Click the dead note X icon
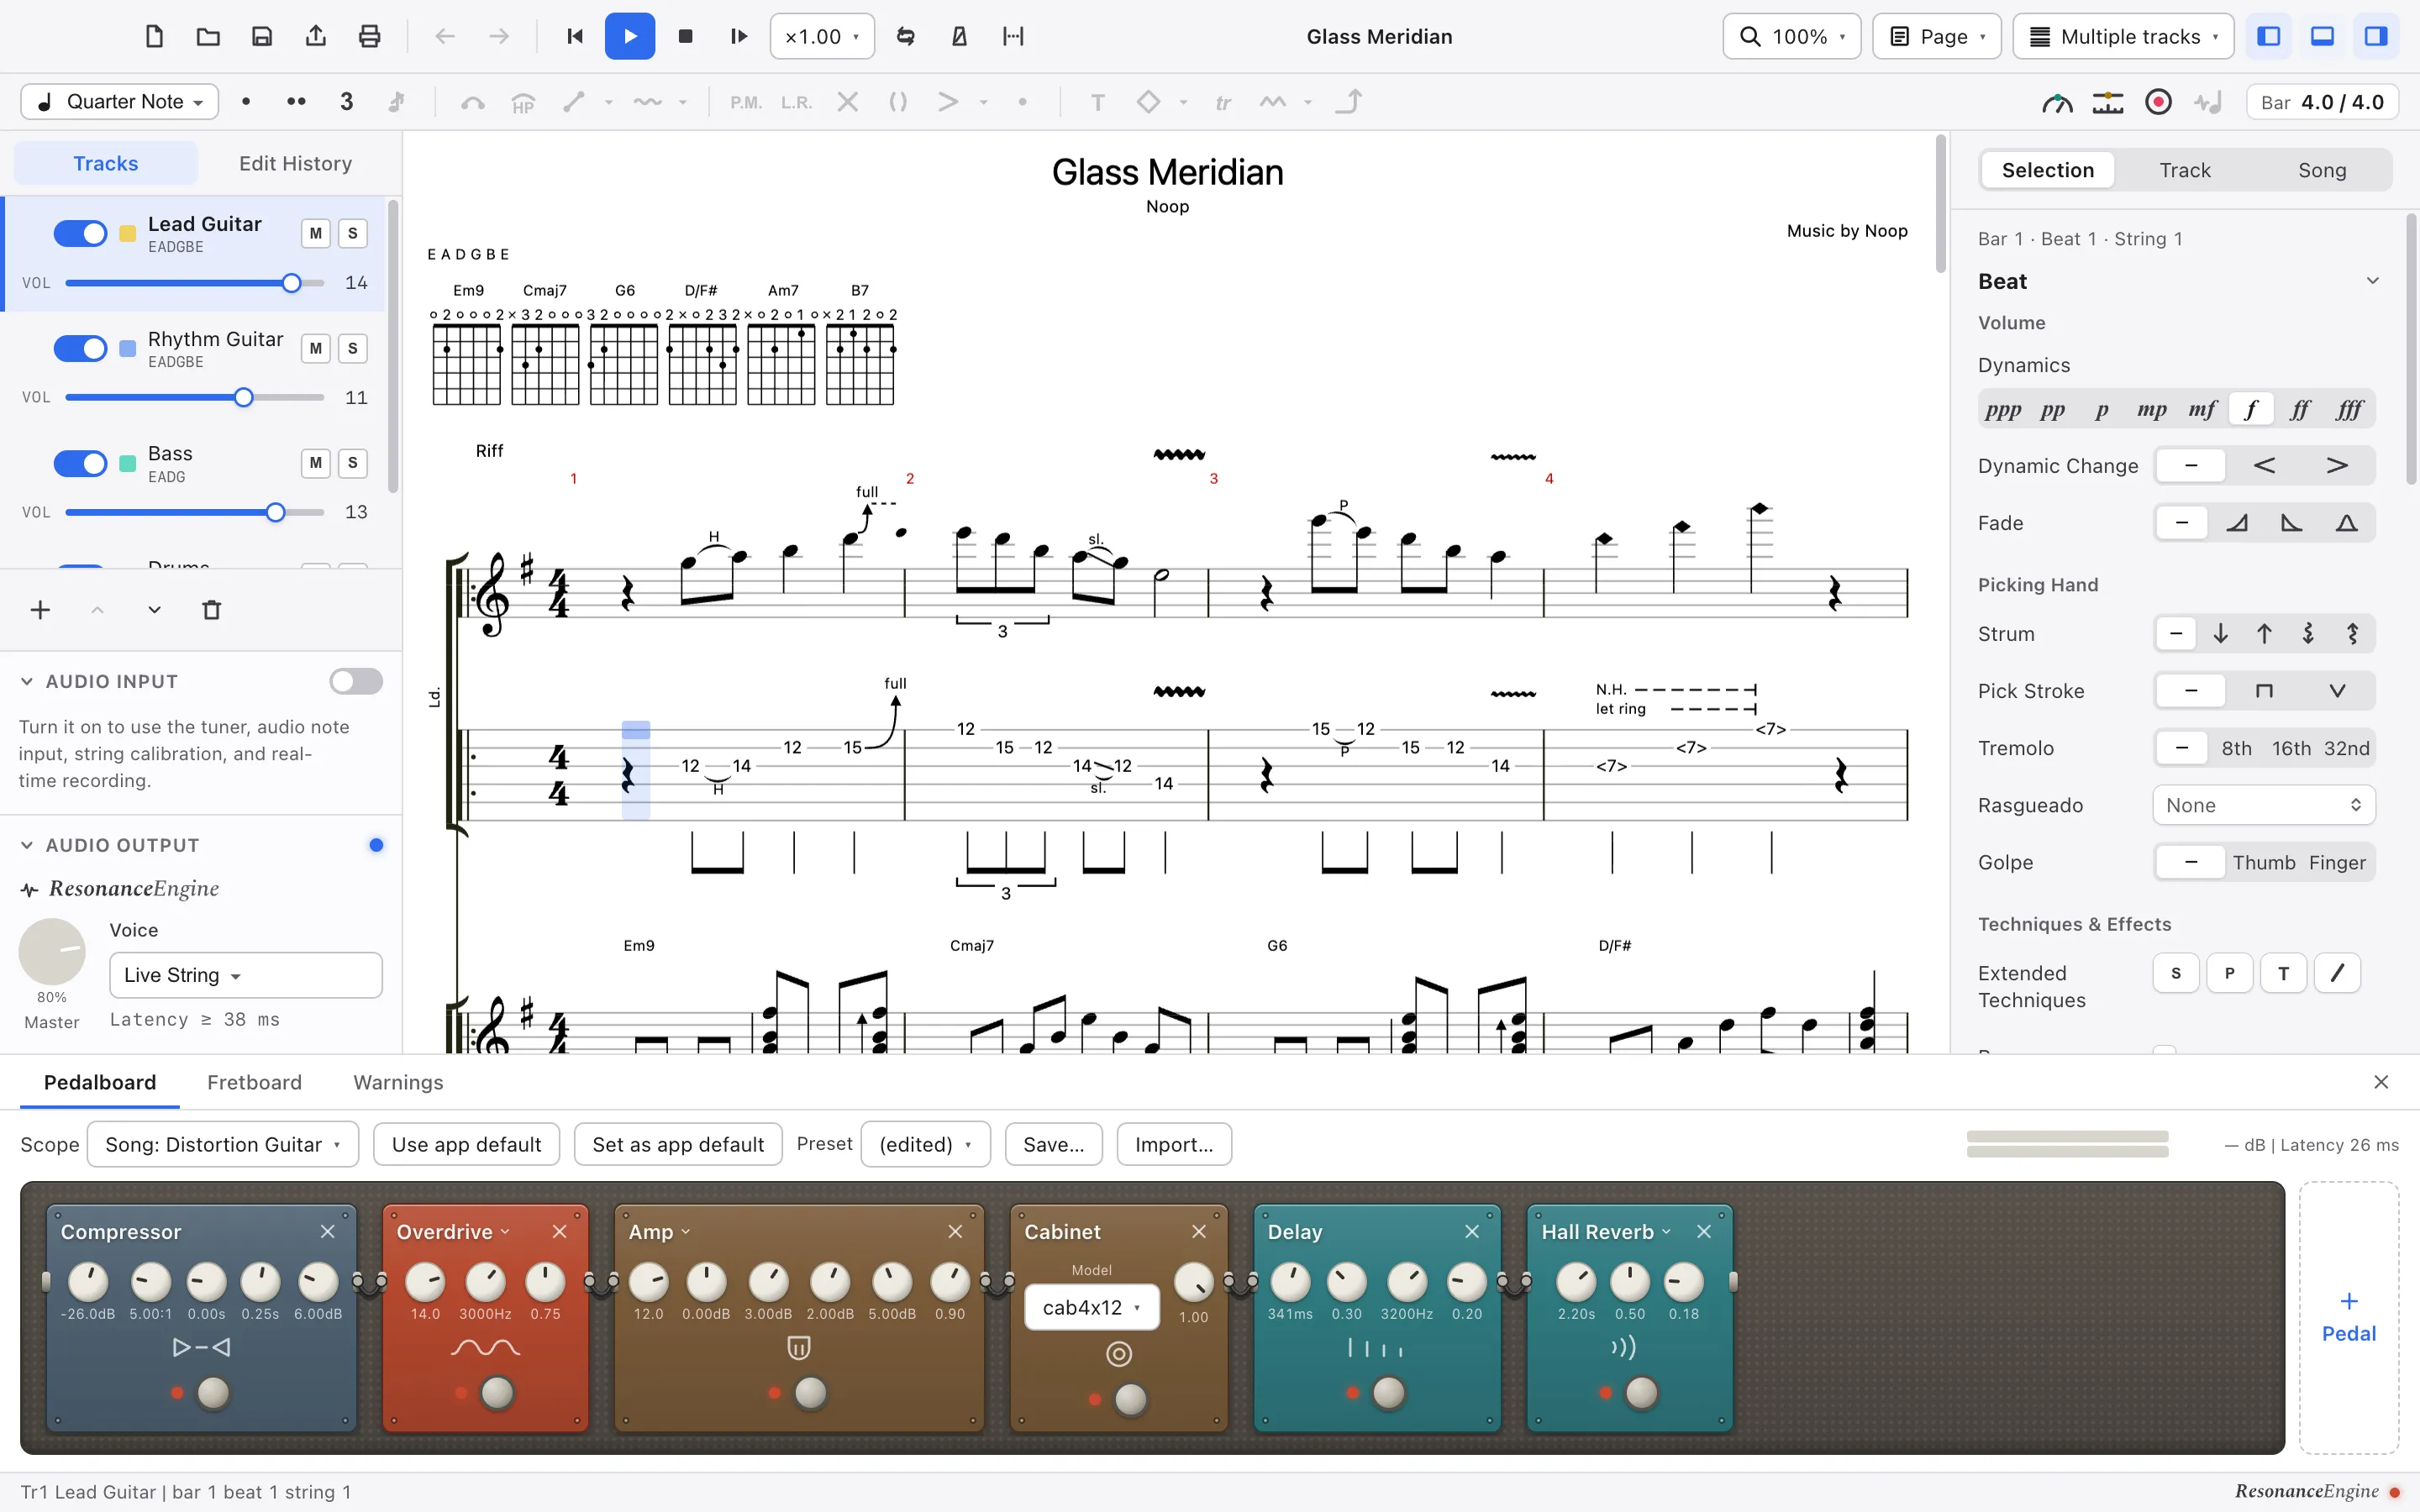The image size is (2420, 1512). (847, 102)
